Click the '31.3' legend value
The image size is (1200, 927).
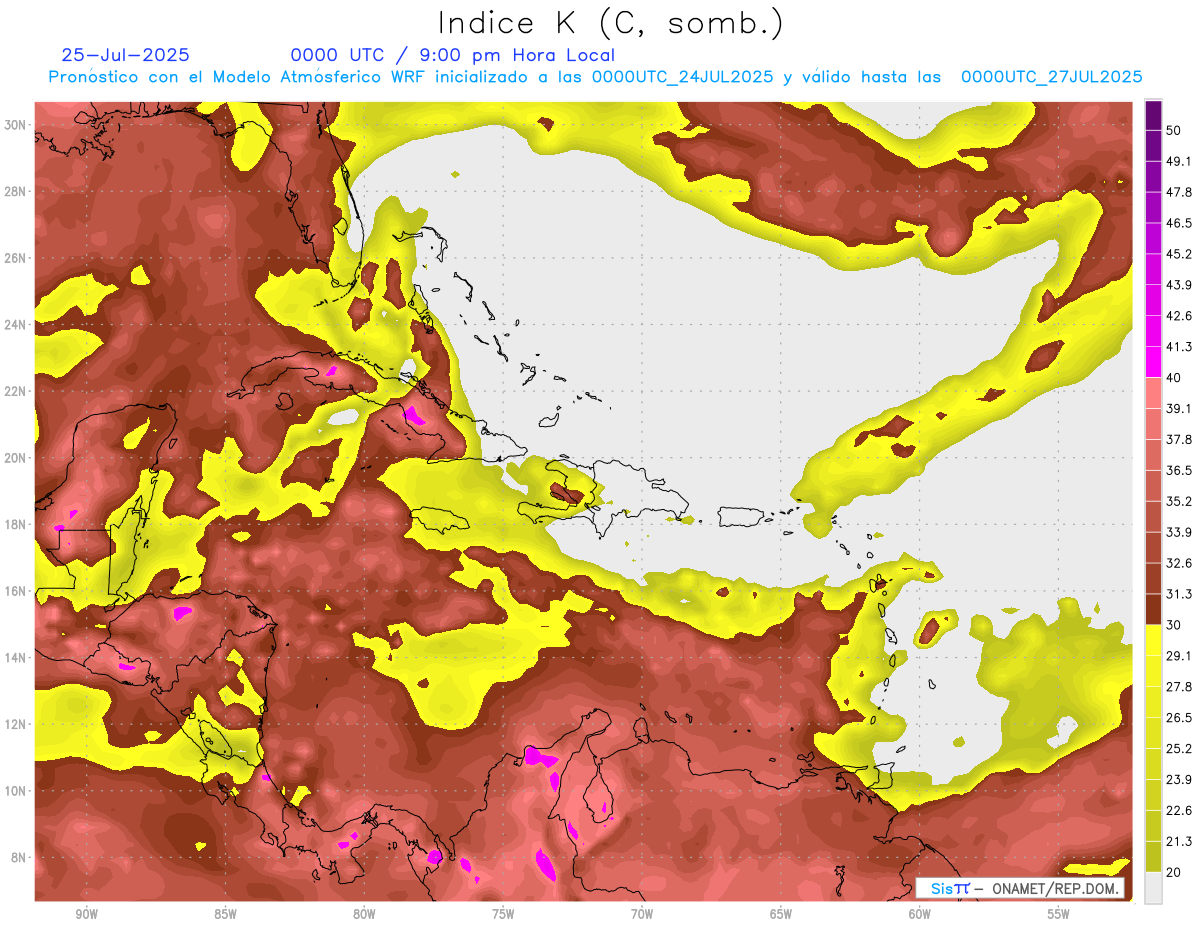[1178, 594]
